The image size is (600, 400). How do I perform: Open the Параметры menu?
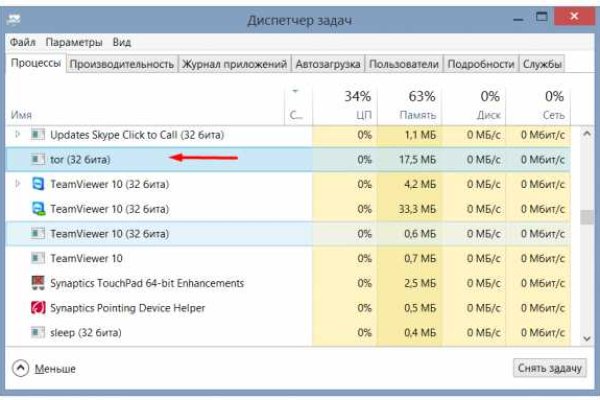(74, 43)
